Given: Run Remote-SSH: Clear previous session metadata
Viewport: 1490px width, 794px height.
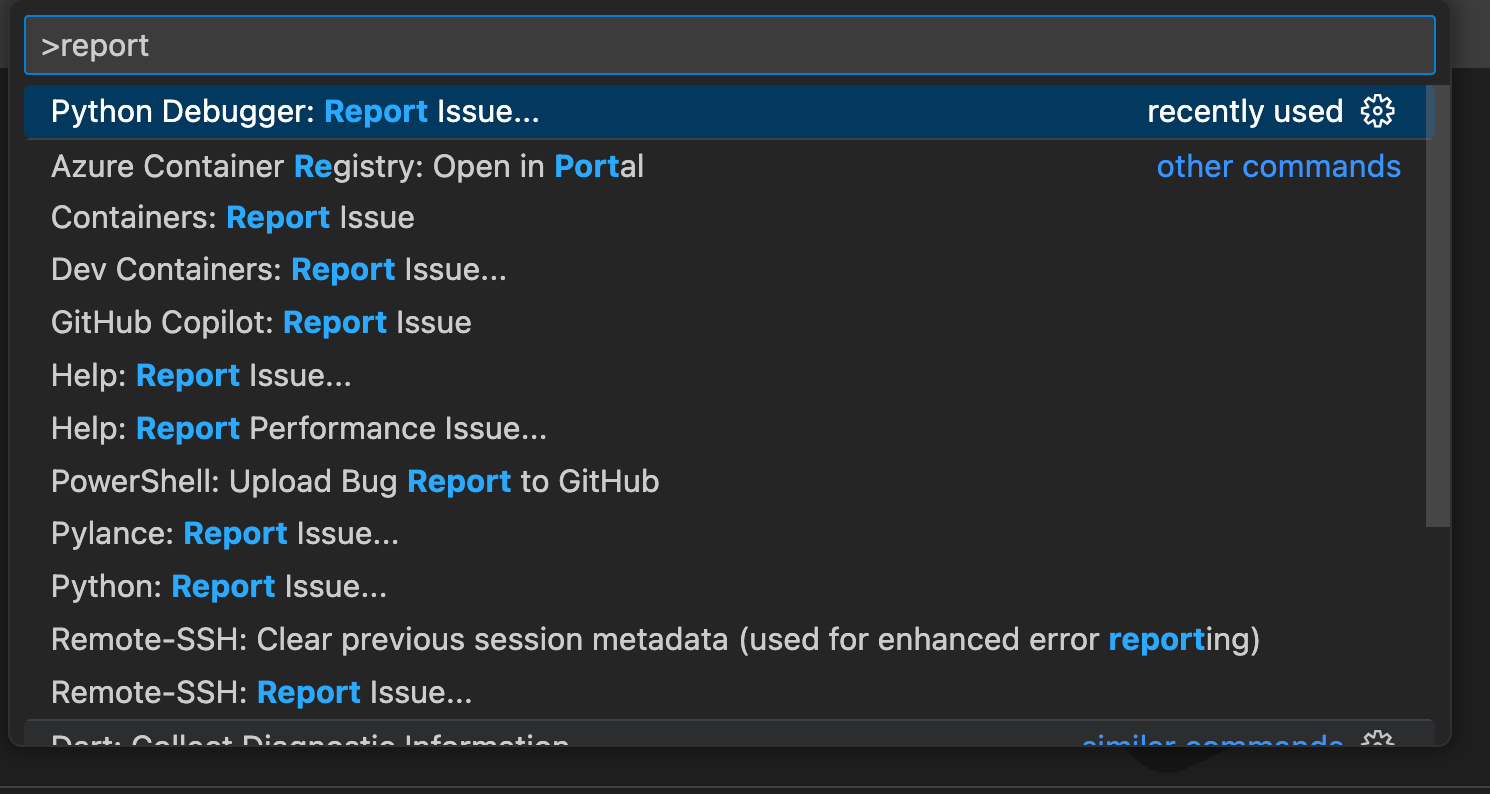Looking at the screenshot, I should [655, 639].
